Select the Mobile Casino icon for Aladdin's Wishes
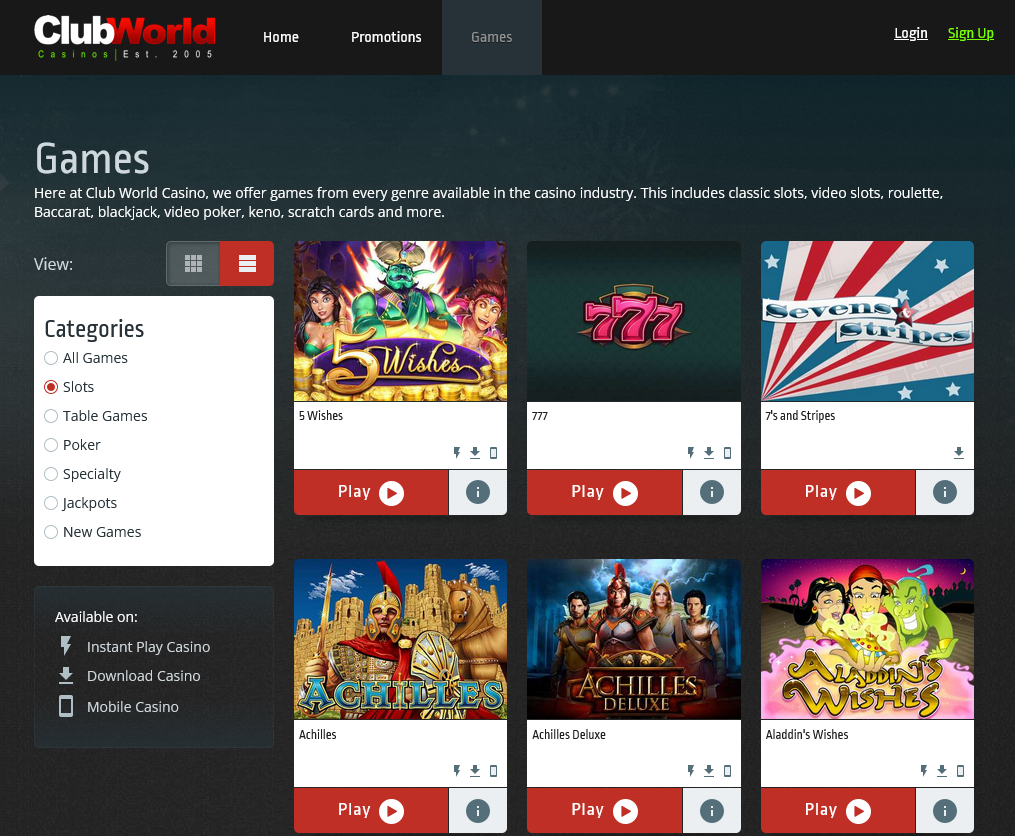Viewport: 1015px width, 836px height. [x=960, y=771]
